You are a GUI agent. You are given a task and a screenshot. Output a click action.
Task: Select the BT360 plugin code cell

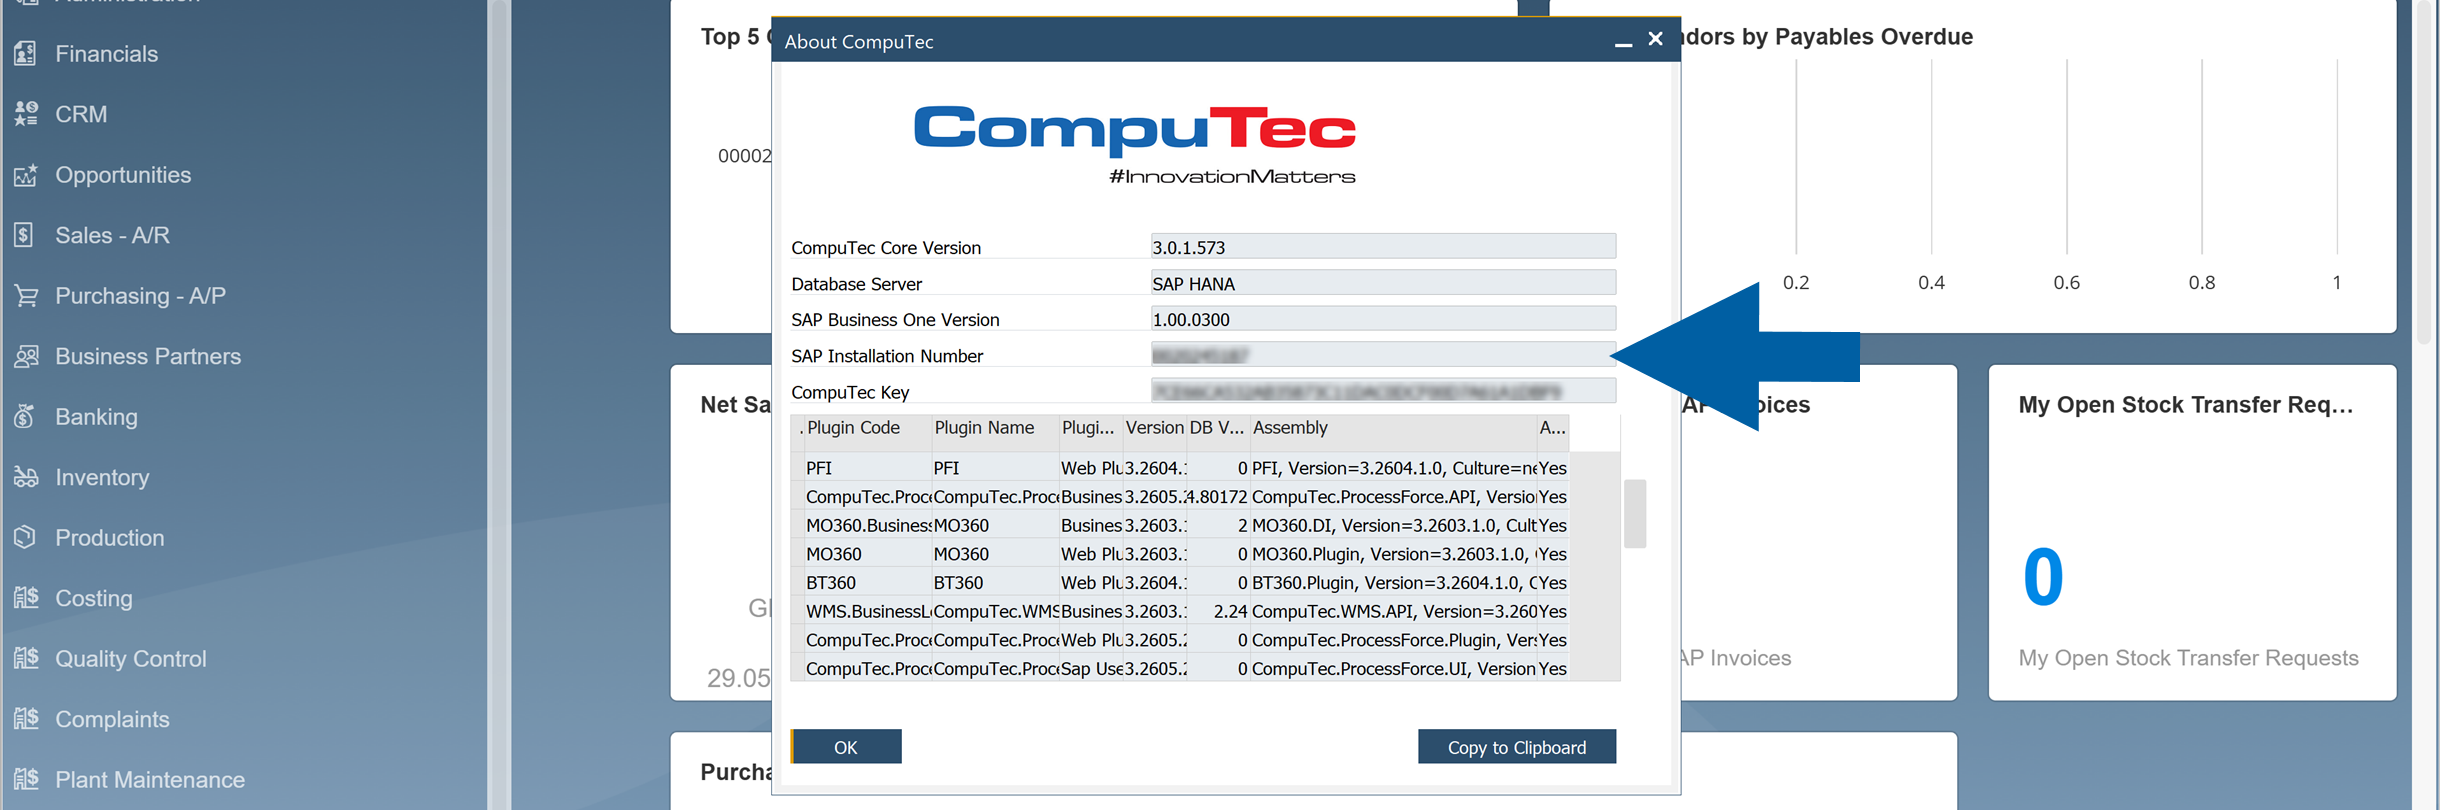(x=866, y=582)
